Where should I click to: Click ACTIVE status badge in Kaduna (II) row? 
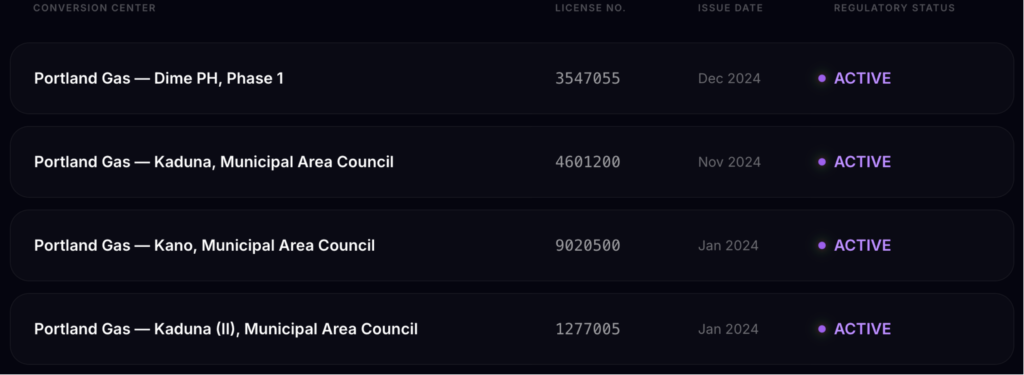855,329
